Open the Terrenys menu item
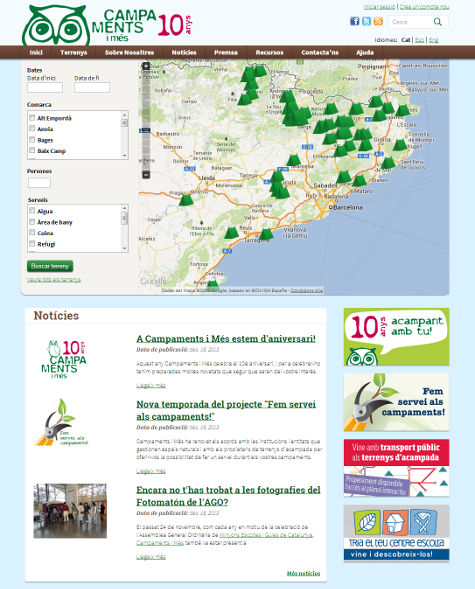 pos(74,53)
